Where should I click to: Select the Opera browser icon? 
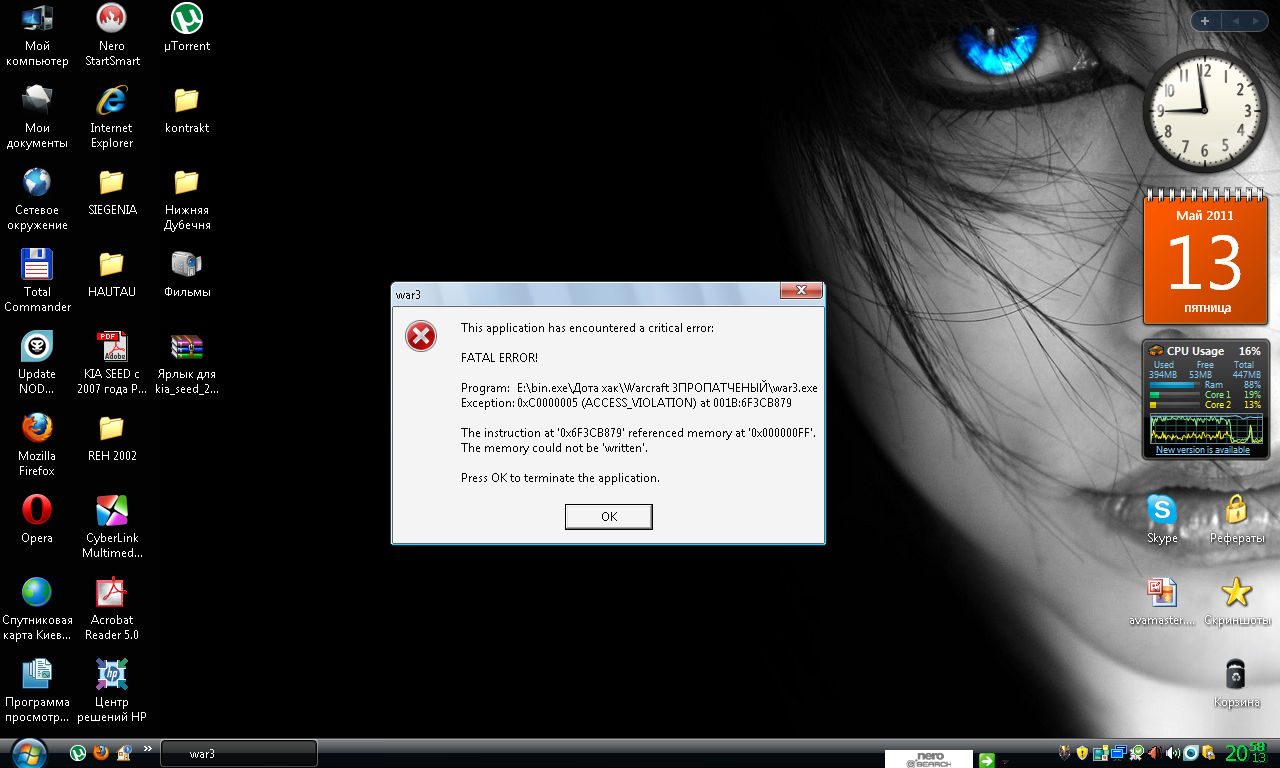[37, 520]
